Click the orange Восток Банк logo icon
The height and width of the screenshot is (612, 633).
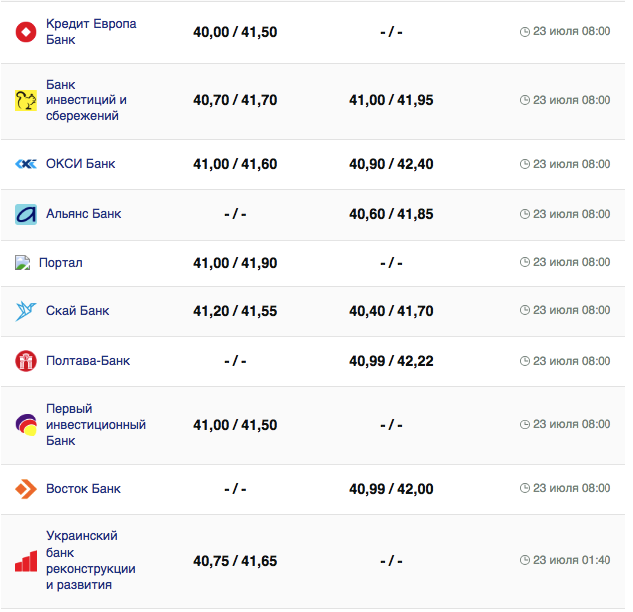click(x=26, y=489)
